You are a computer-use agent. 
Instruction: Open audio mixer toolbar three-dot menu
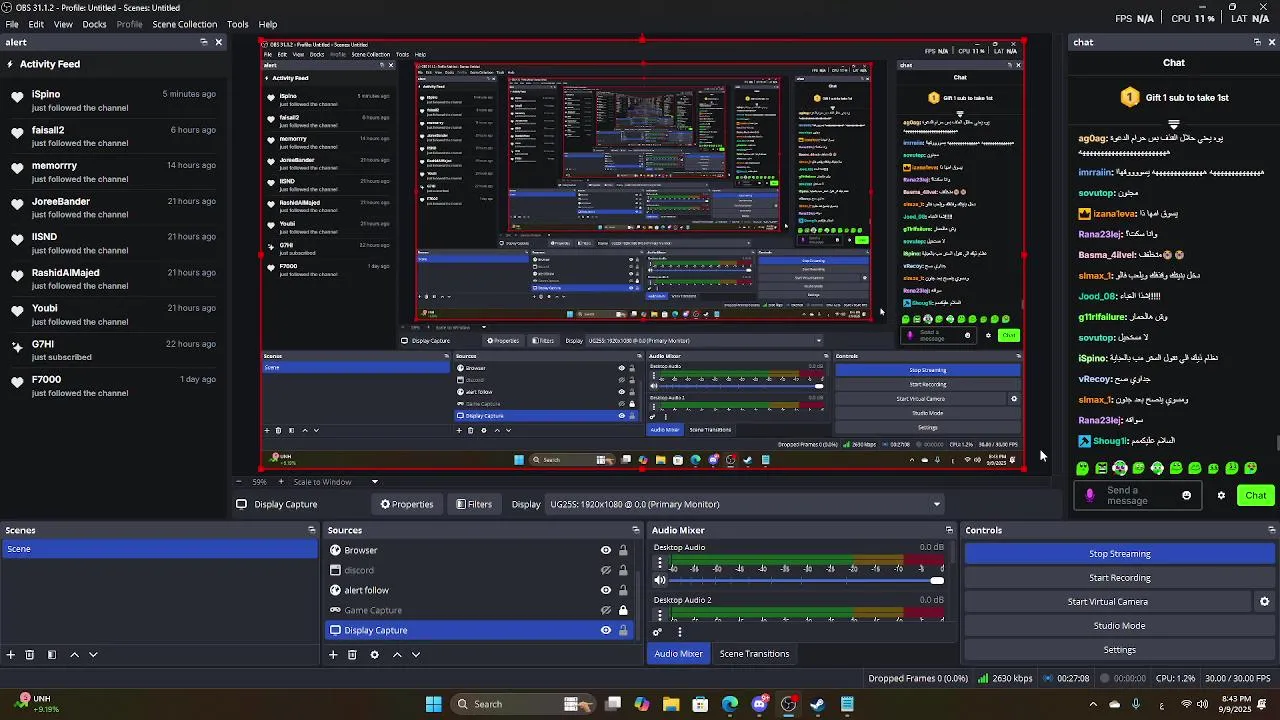(680, 632)
